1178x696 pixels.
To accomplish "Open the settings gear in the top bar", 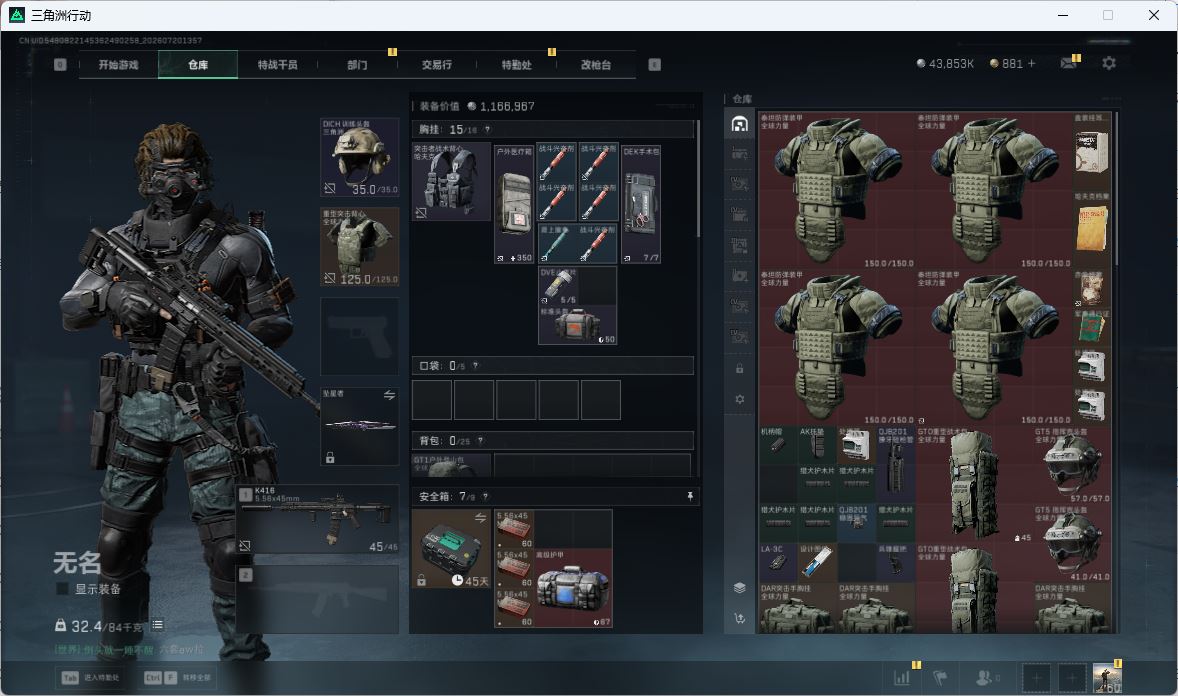I will coord(1109,64).
